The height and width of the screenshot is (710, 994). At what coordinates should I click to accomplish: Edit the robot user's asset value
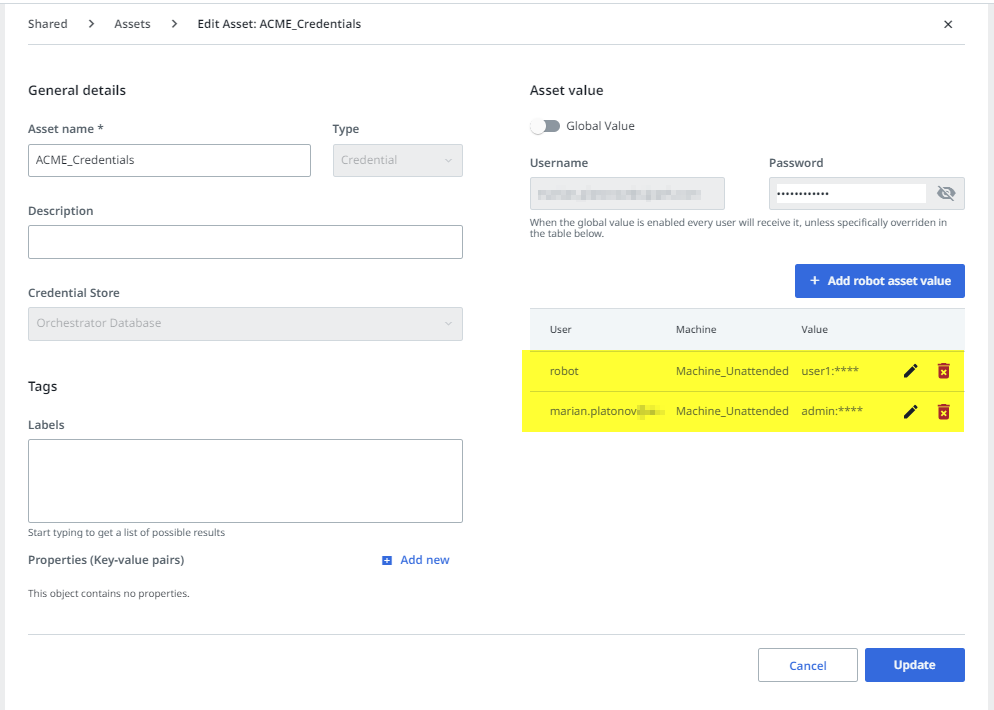(x=910, y=370)
